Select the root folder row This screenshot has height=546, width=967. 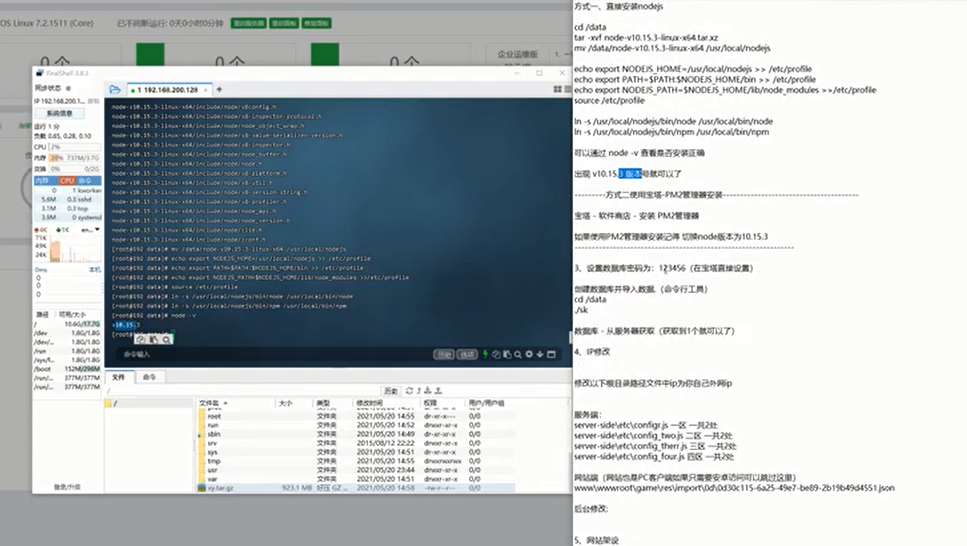pos(356,416)
